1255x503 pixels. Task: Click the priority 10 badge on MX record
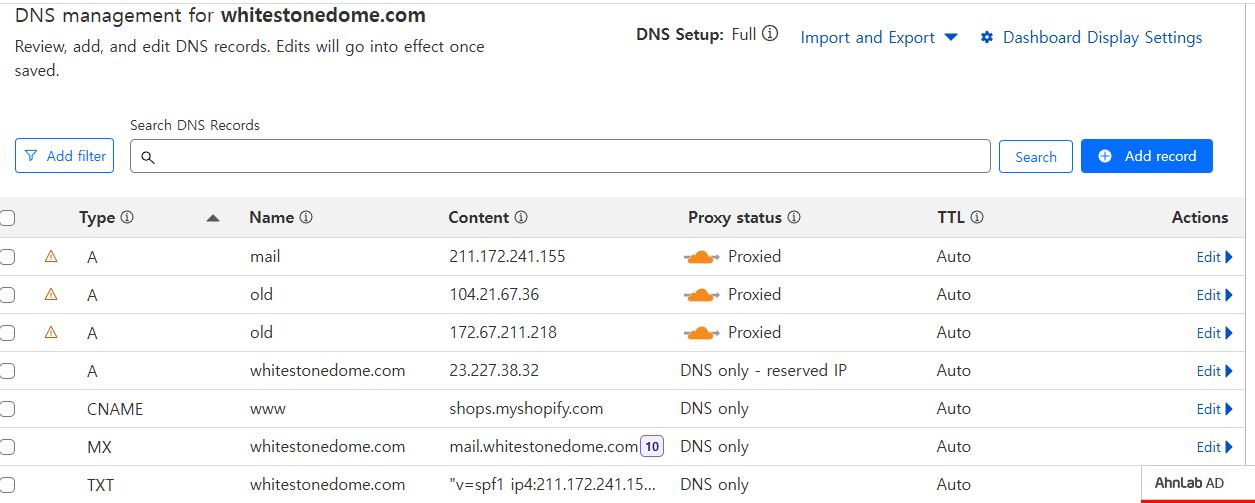(x=652, y=447)
